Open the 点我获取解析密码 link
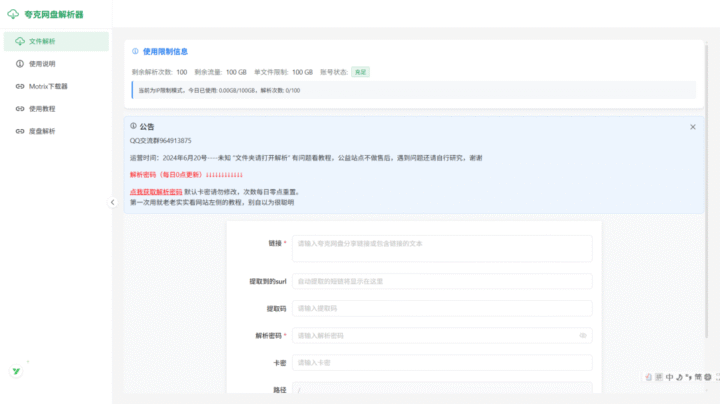The width and height of the screenshot is (720, 404). (156, 192)
